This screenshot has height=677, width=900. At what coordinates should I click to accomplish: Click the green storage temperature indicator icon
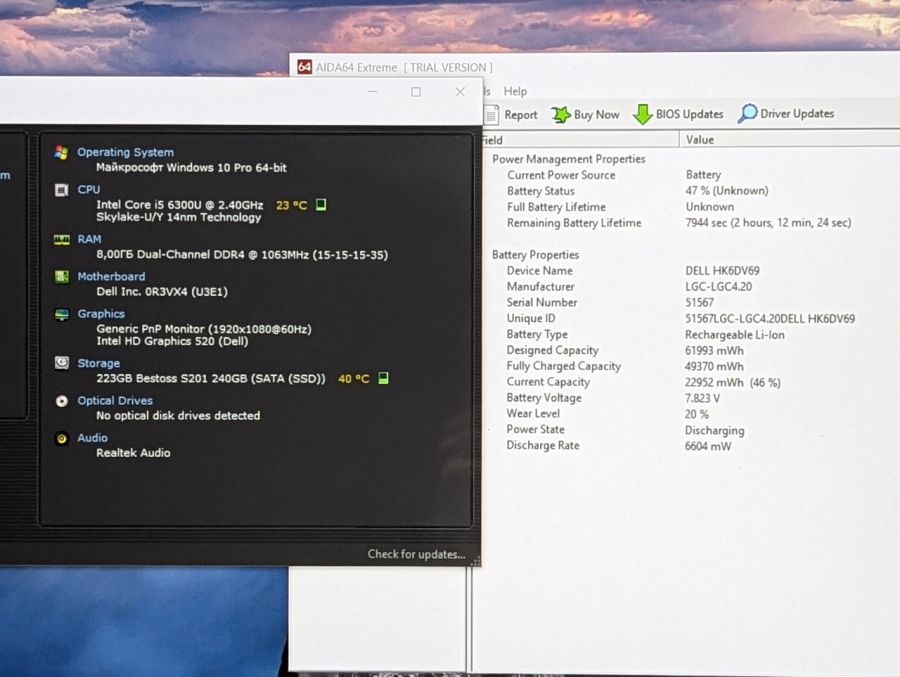point(383,378)
